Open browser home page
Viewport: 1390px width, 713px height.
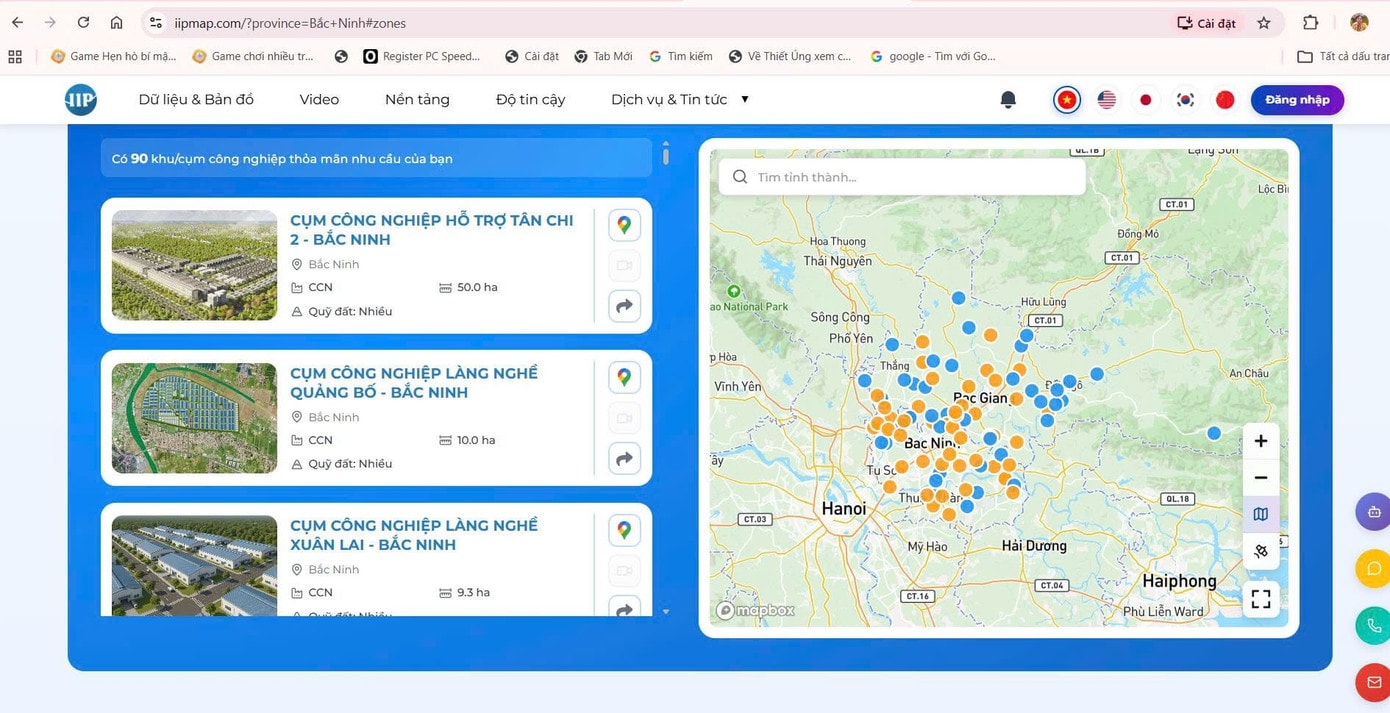117,22
